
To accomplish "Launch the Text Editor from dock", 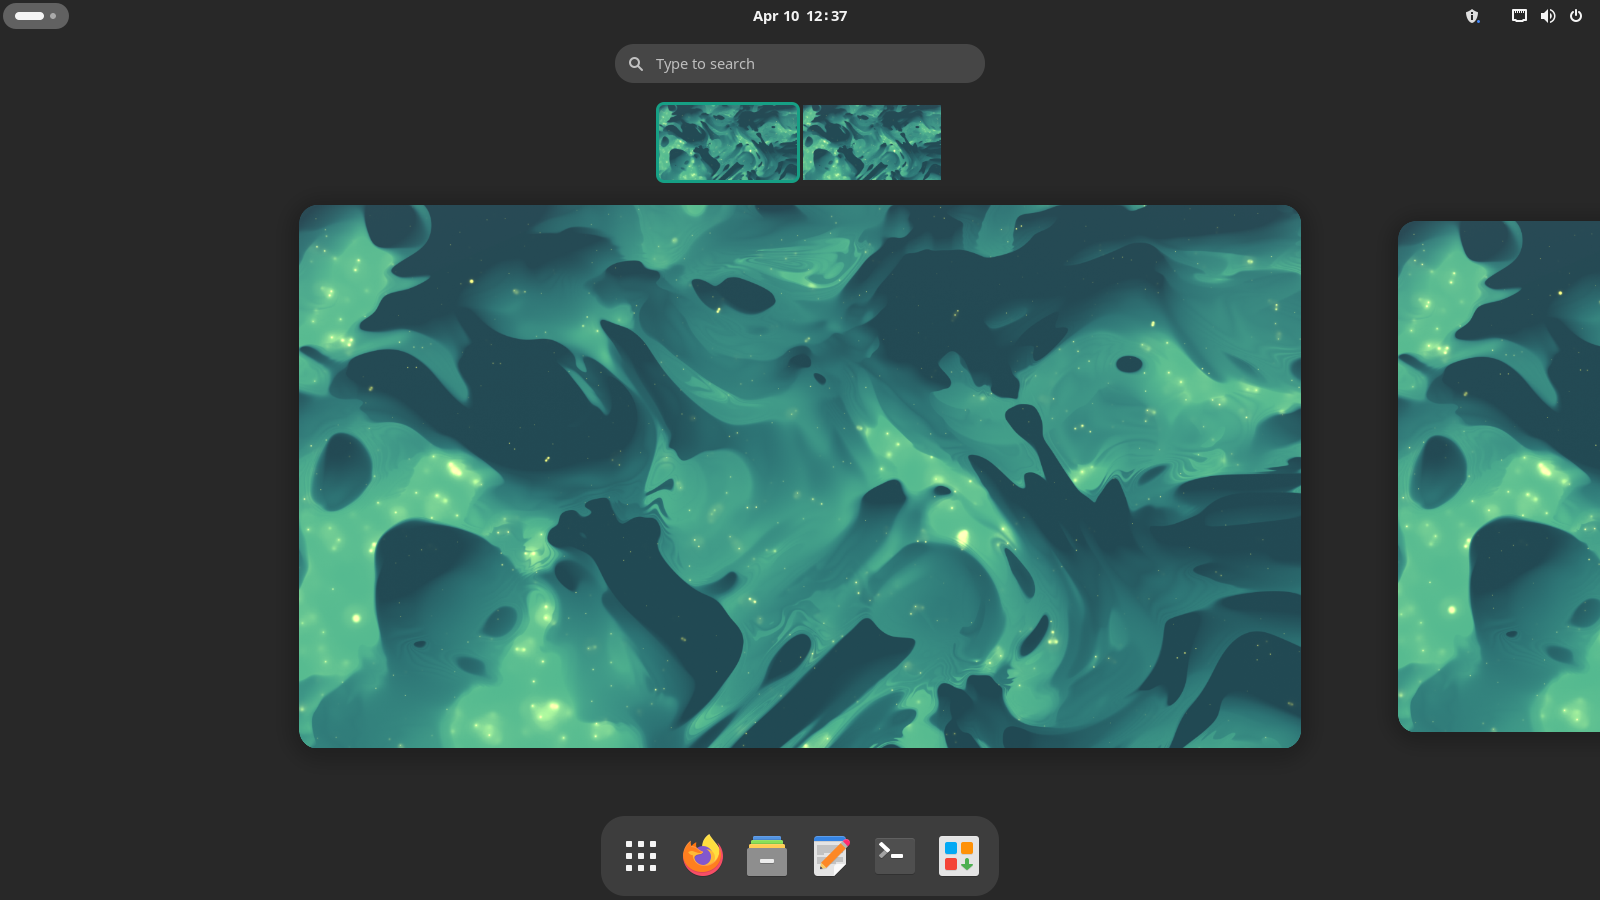I will coord(831,856).
